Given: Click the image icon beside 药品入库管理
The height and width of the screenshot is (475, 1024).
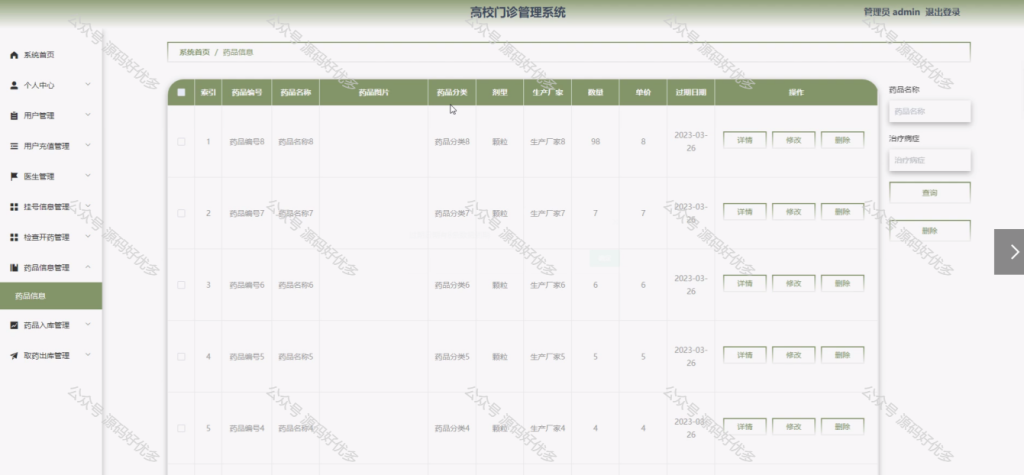Looking at the screenshot, I should [x=14, y=325].
